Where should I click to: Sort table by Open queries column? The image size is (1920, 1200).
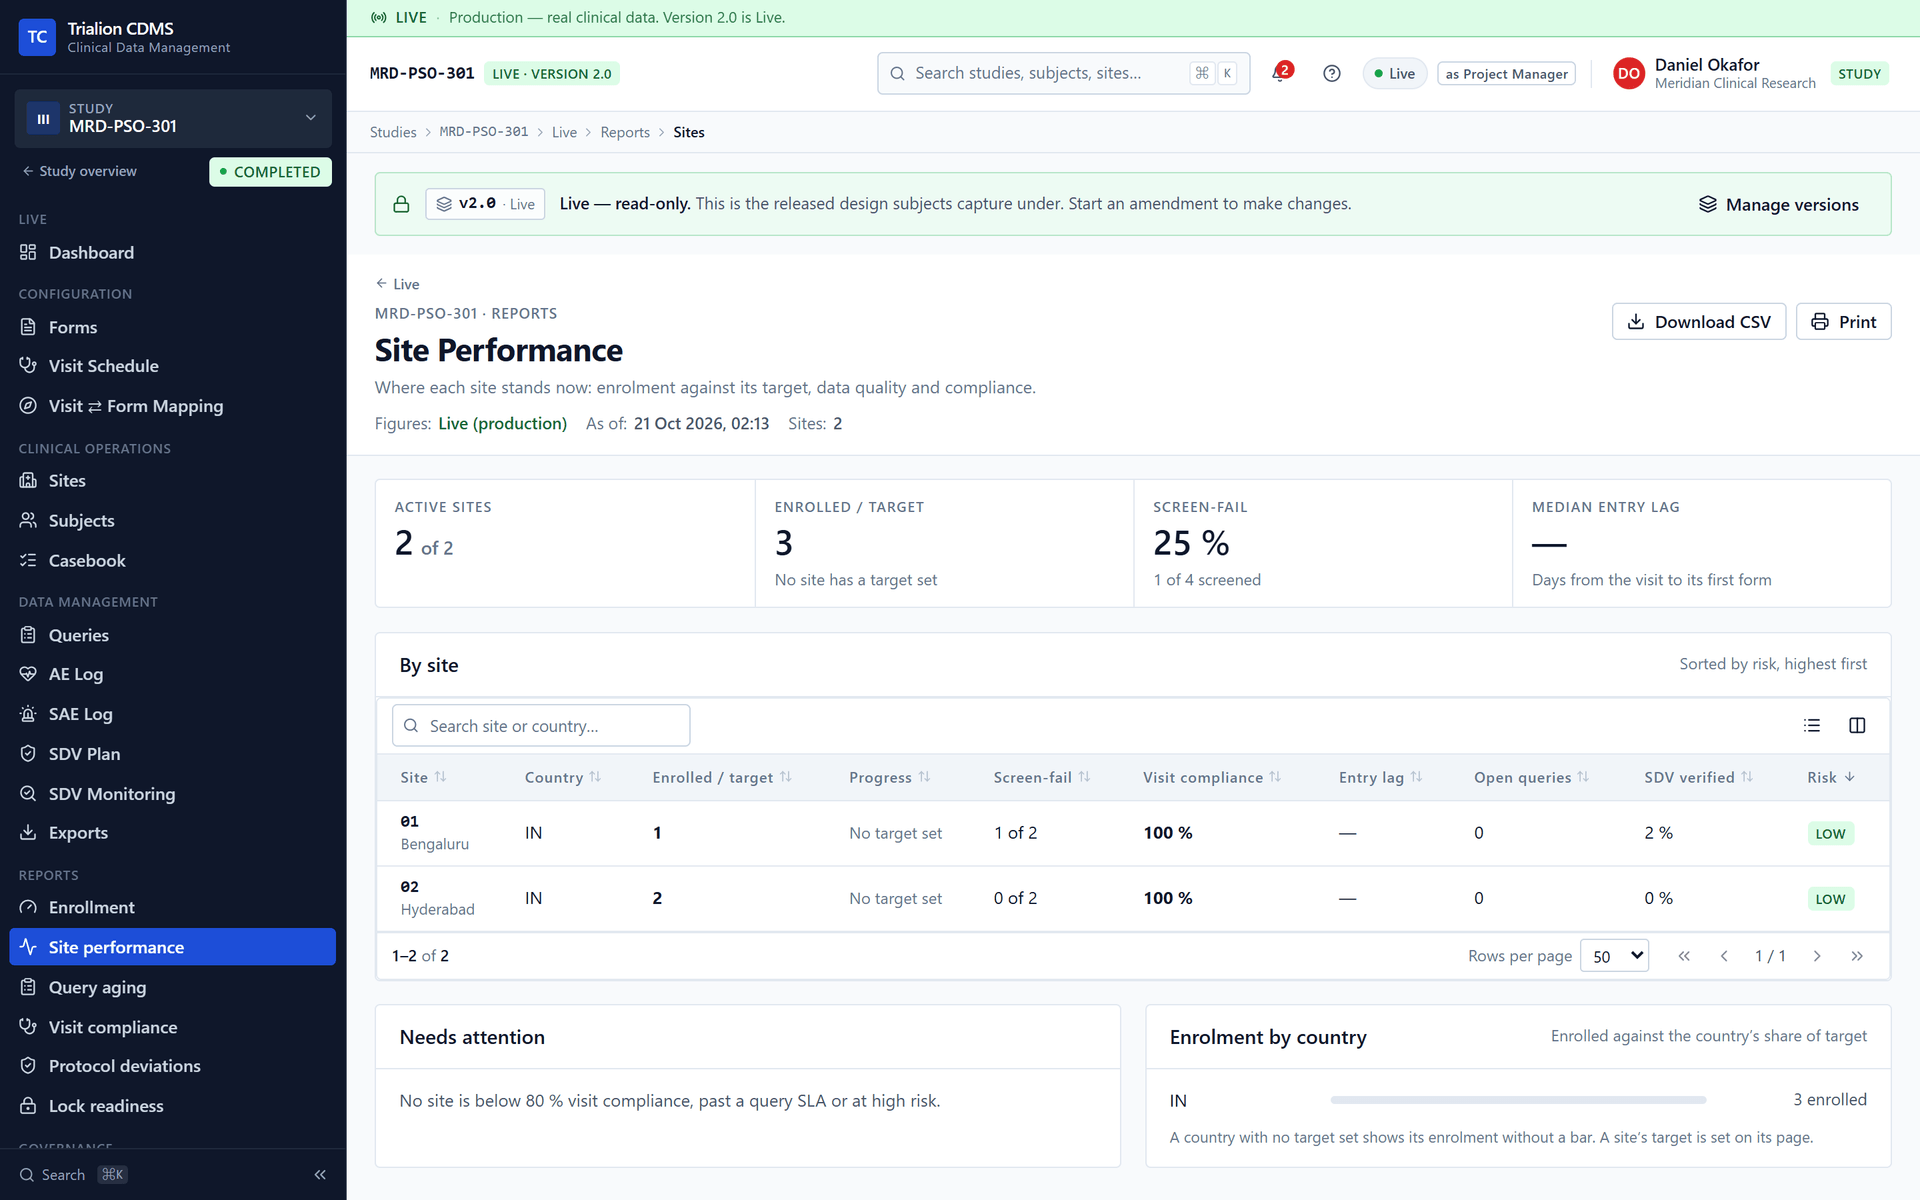tap(1531, 777)
